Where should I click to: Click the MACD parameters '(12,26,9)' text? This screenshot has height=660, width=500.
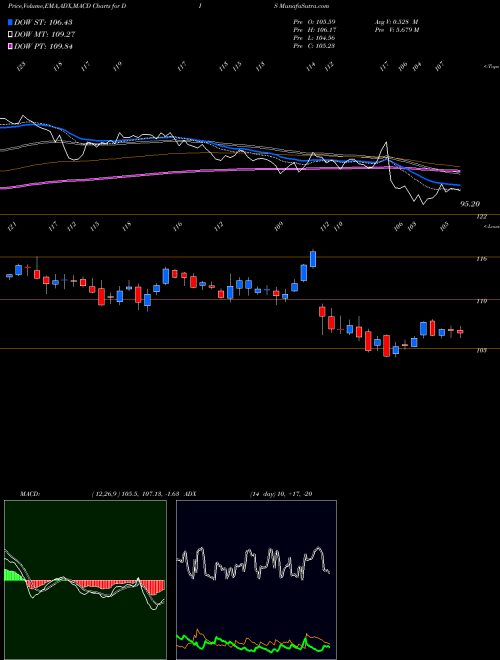click(105, 494)
